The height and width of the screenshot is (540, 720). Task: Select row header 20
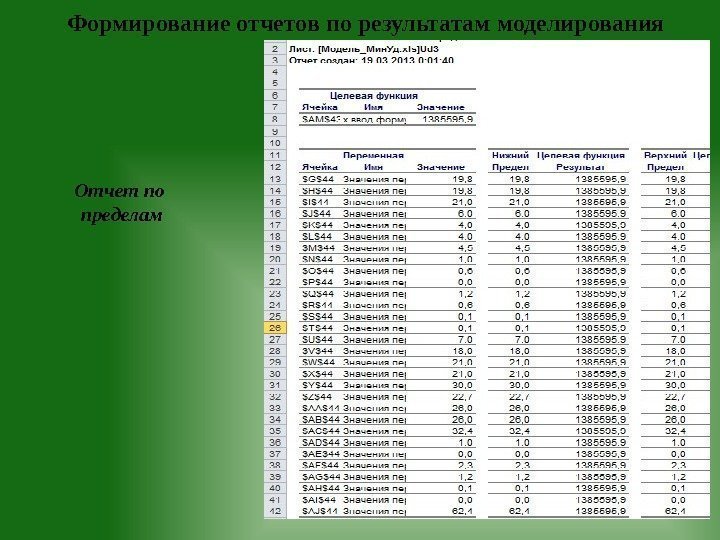pyautogui.click(x=275, y=259)
